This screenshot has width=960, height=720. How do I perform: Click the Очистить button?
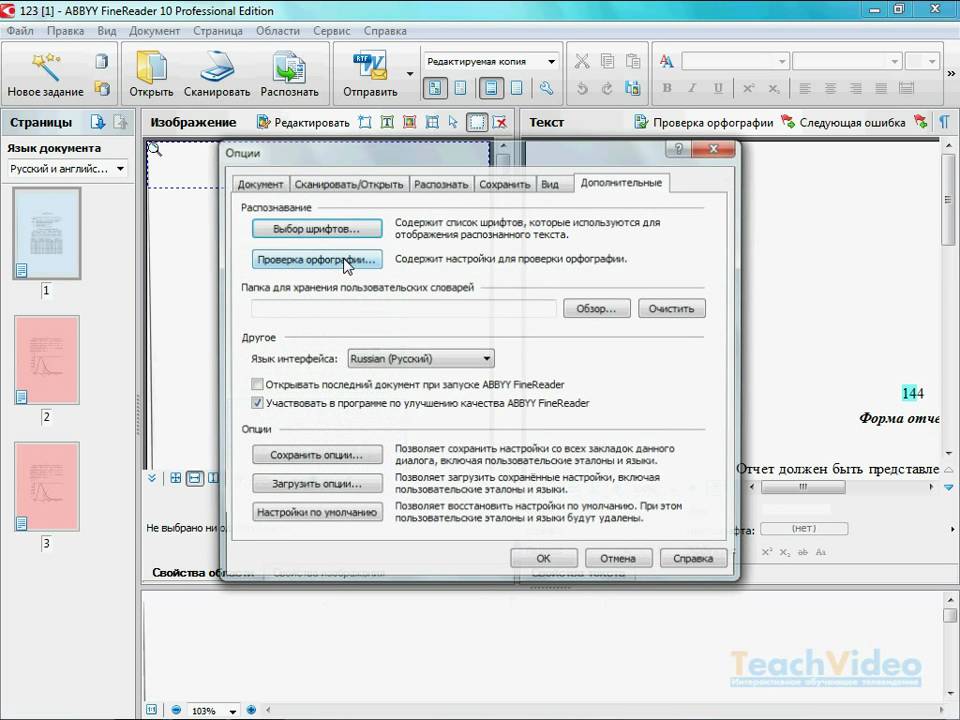click(x=672, y=309)
